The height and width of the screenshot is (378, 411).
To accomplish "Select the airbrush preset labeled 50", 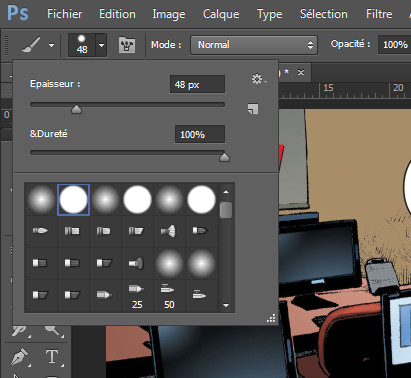I will [169, 296].
